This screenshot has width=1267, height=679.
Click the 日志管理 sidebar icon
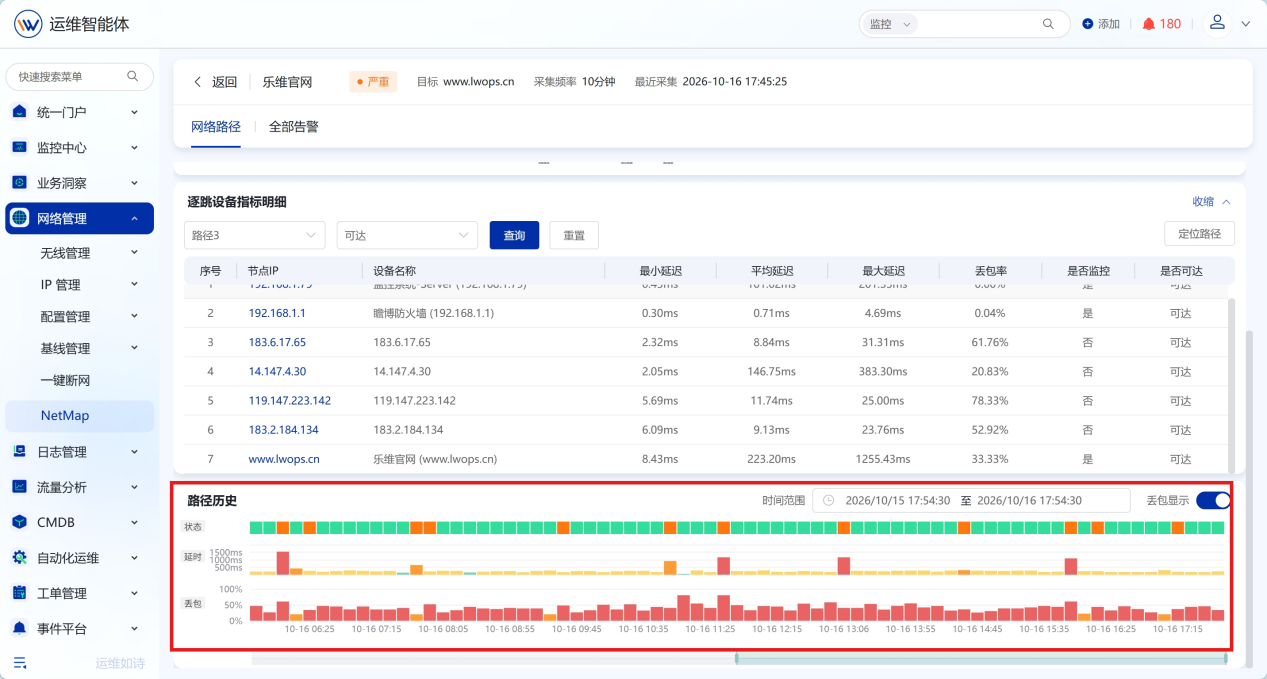pos(19,451)
